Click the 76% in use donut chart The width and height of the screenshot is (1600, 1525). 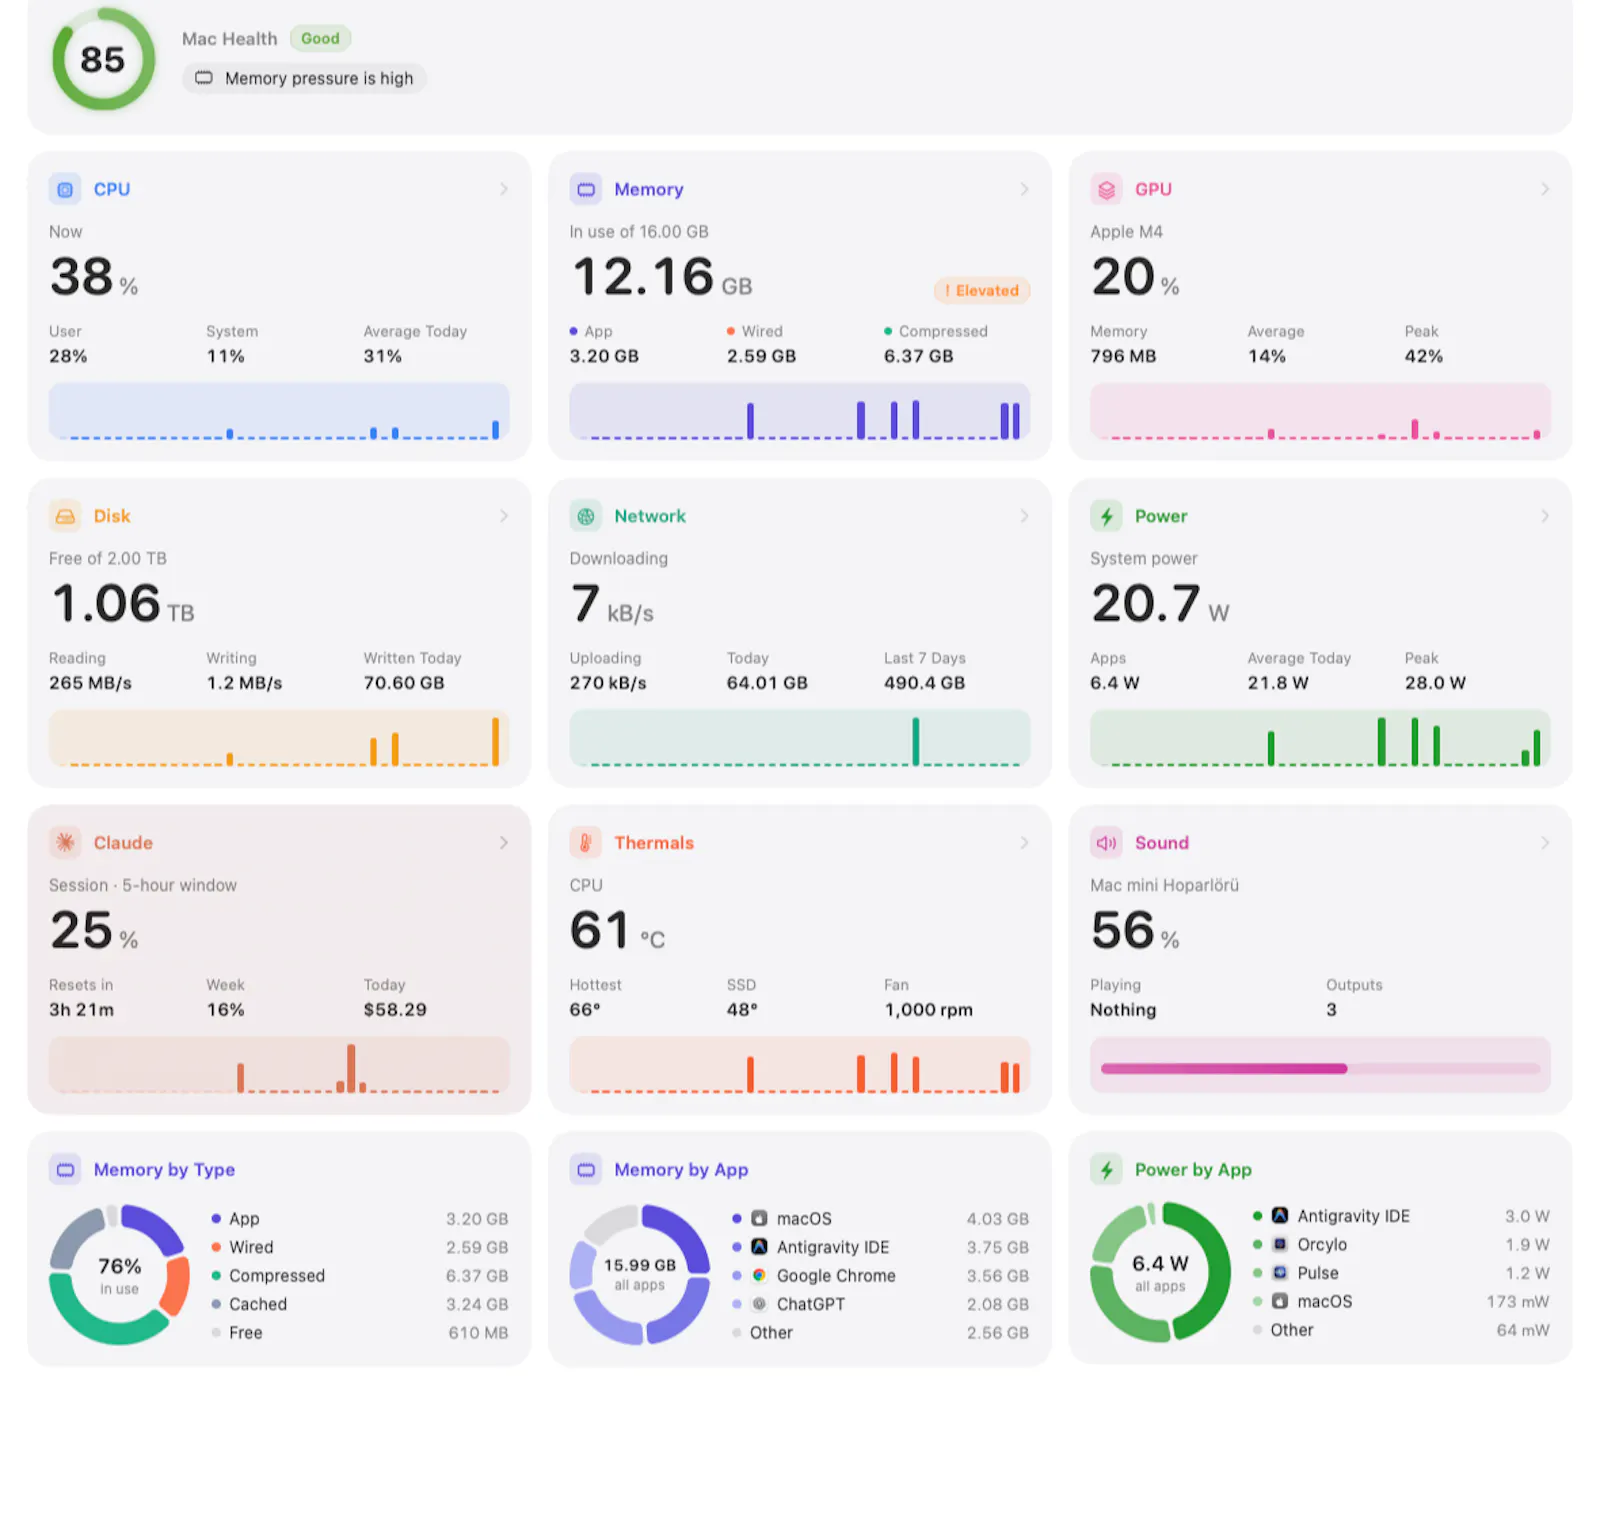pyautogui.click(x=119, y=1275)
